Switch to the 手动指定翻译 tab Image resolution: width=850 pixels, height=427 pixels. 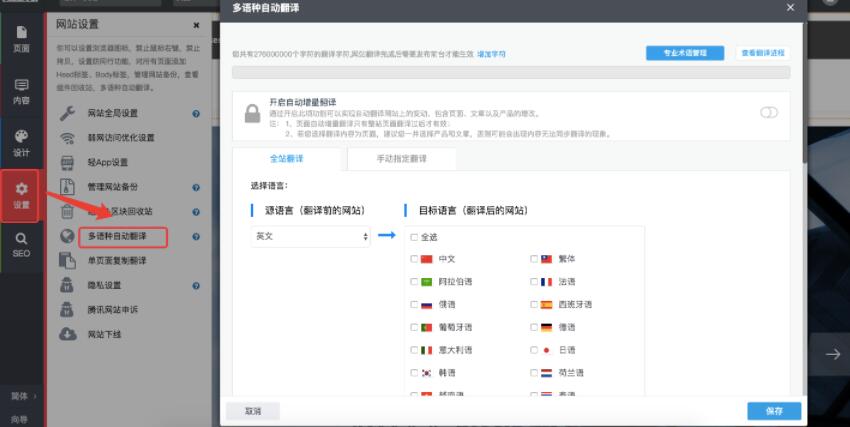(401, 159)
